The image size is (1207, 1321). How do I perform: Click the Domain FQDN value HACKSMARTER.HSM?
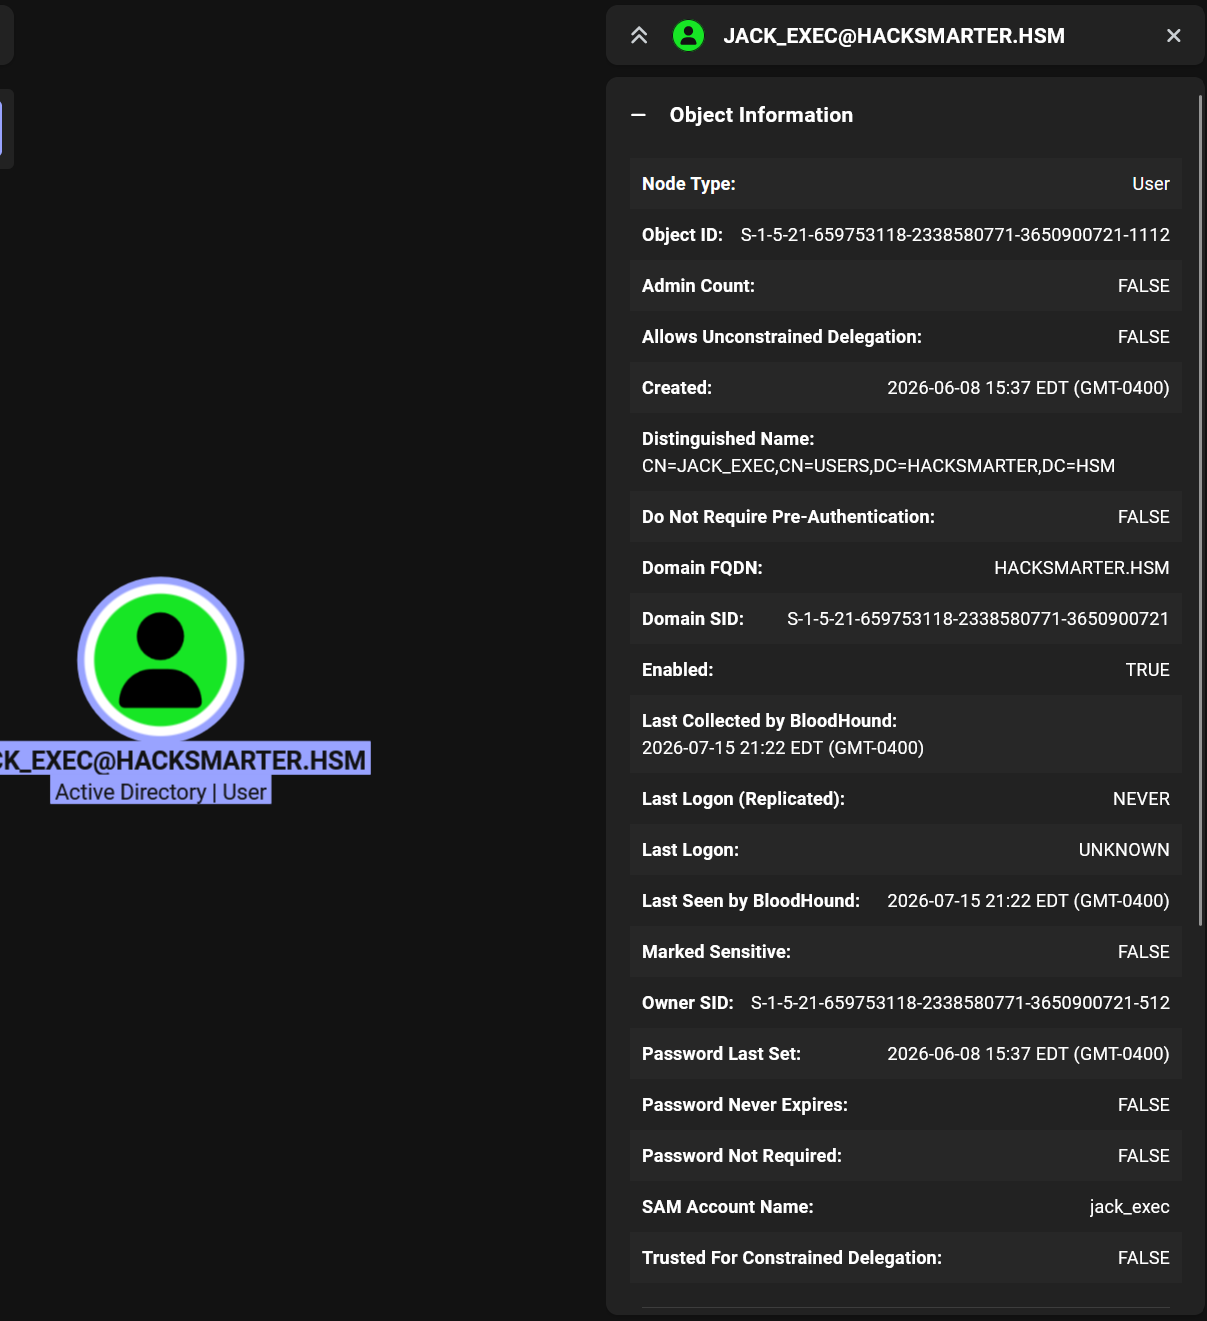pyautogui.click(x=1082, y=568)
